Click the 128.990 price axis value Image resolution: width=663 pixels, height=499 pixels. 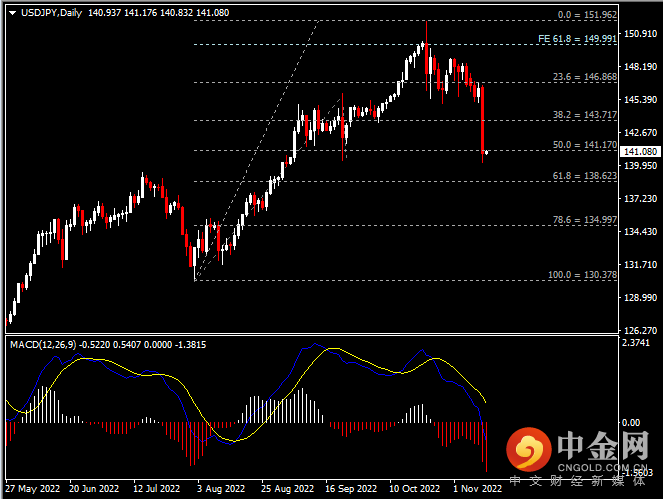click(641, 297)
